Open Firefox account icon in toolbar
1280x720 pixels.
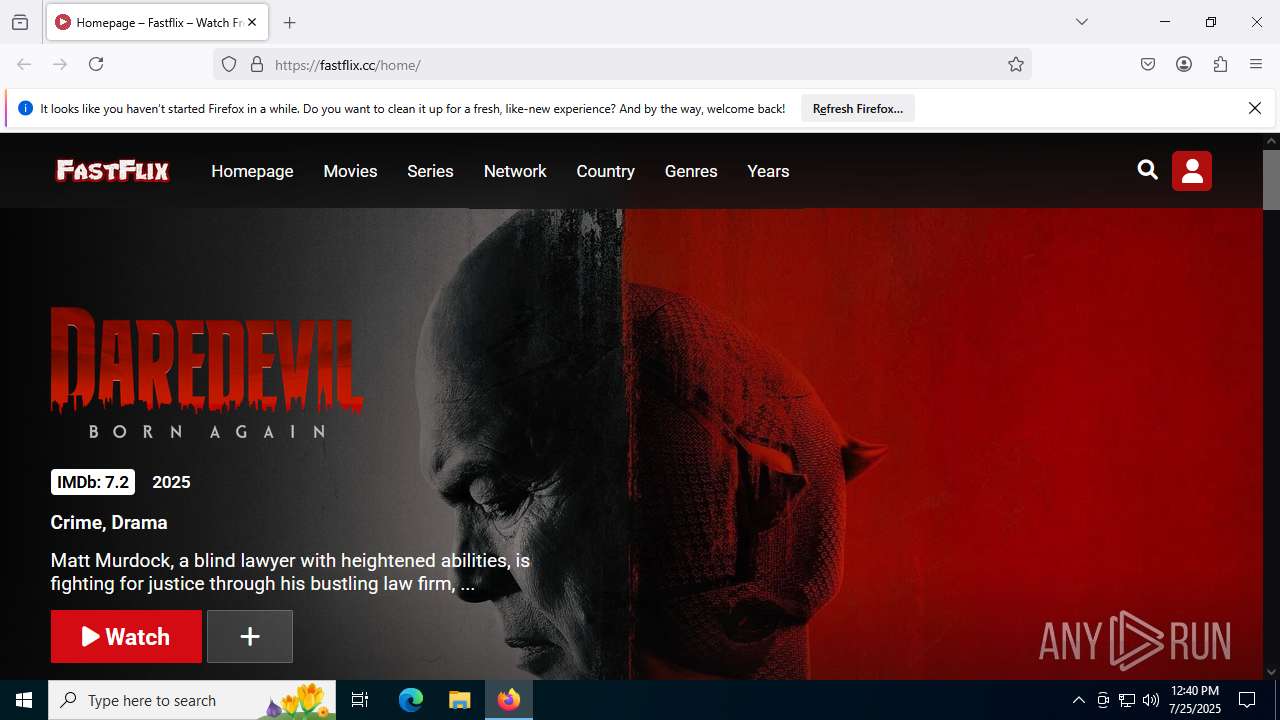coord(1184,64)
